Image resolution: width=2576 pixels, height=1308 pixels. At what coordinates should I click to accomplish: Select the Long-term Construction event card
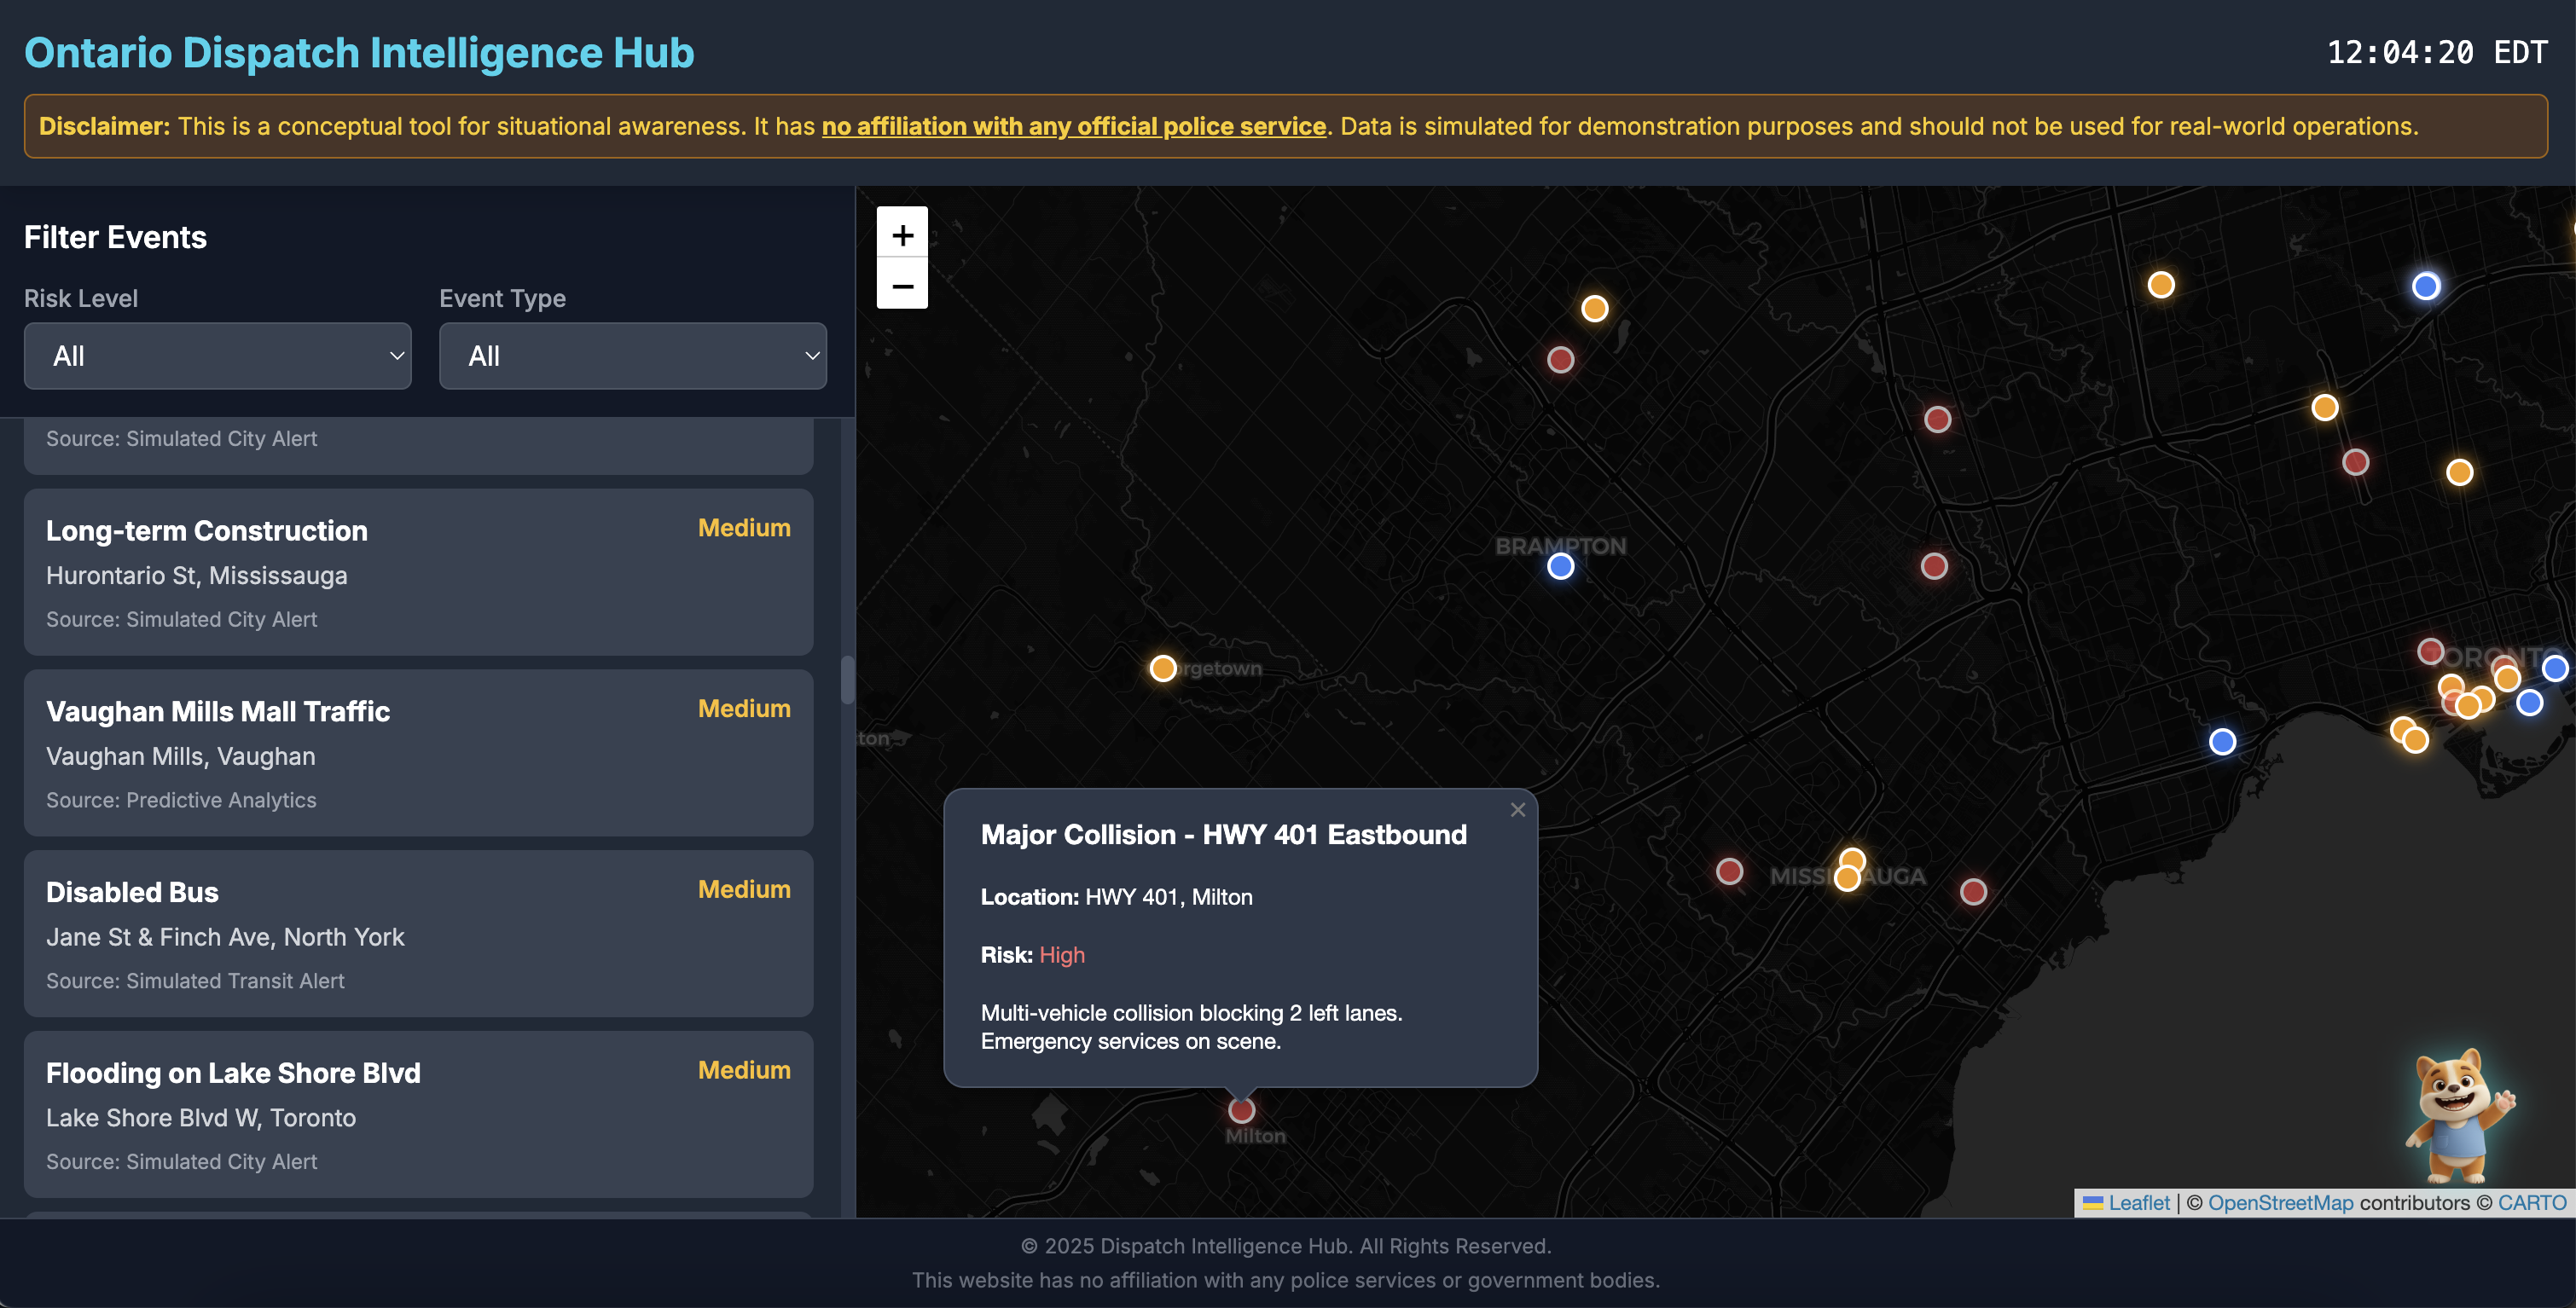(x=418, y=572)
